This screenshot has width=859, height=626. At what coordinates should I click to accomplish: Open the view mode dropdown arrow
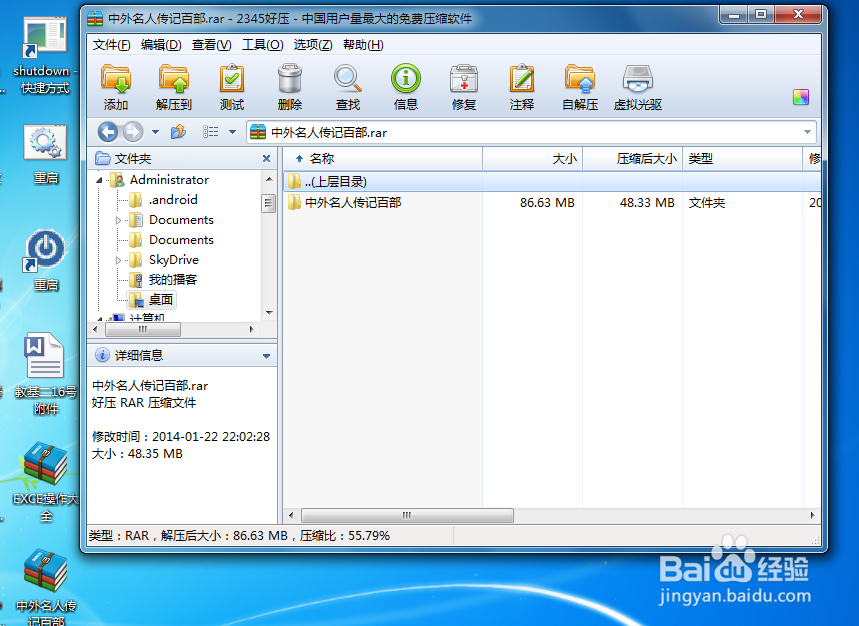[x=232, y=132]
